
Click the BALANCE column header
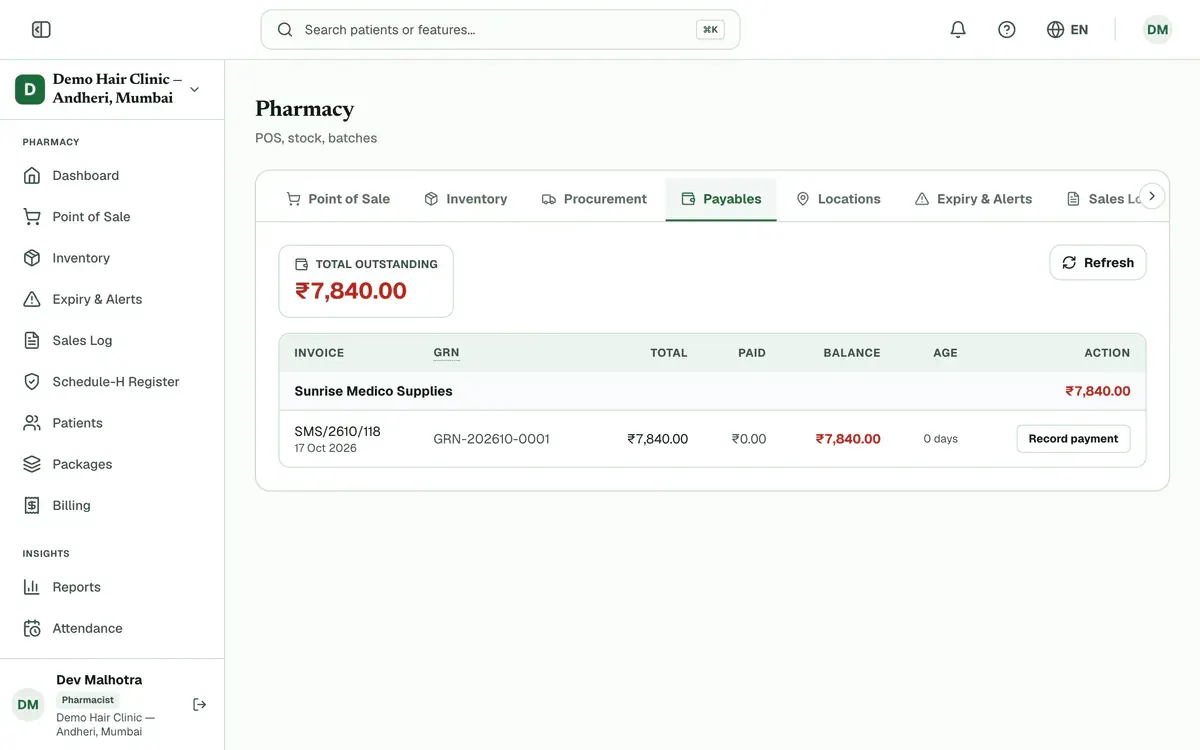[x=852, y=353]
